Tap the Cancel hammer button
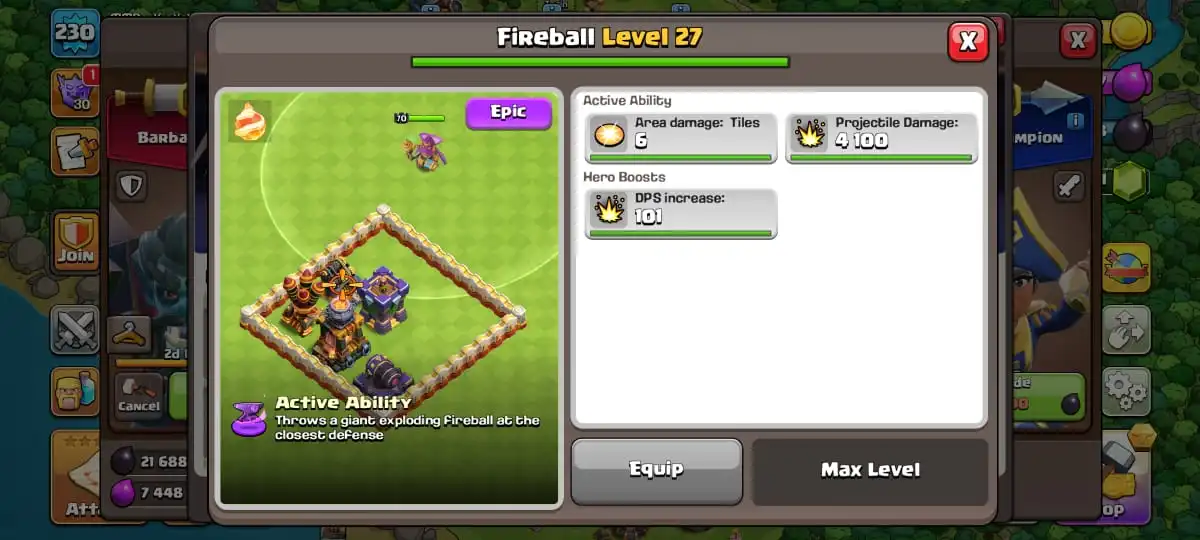 [139, 394]
